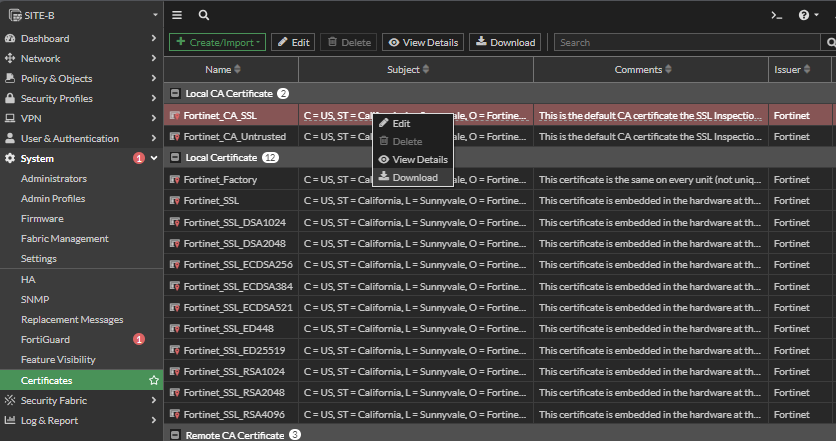Open the Create/Import dropdown

point(216,42)
